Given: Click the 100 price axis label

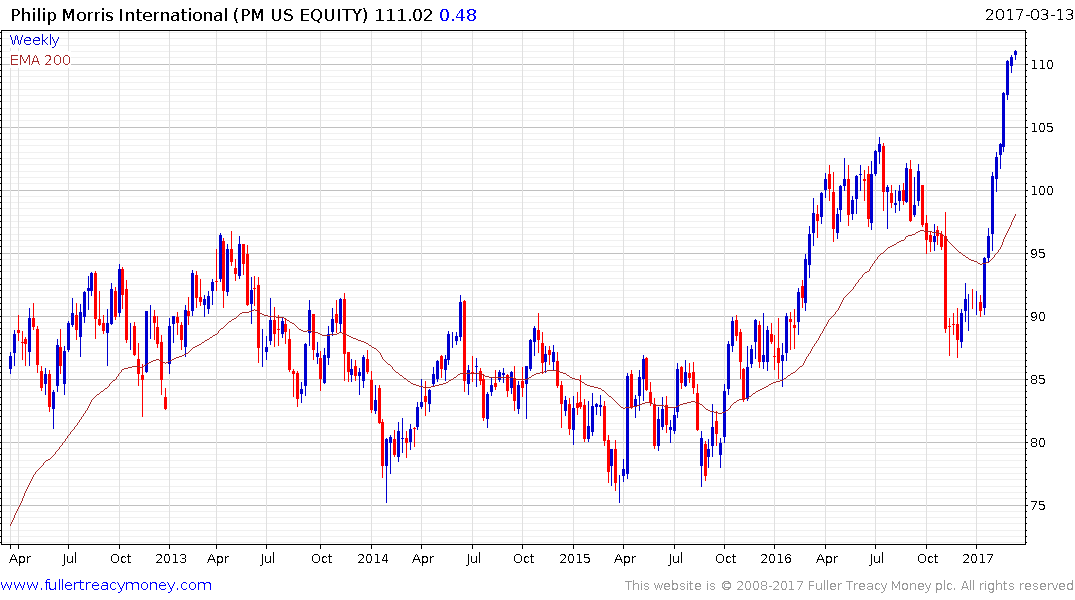Looking at the screenshot, I should (1042, 191).
